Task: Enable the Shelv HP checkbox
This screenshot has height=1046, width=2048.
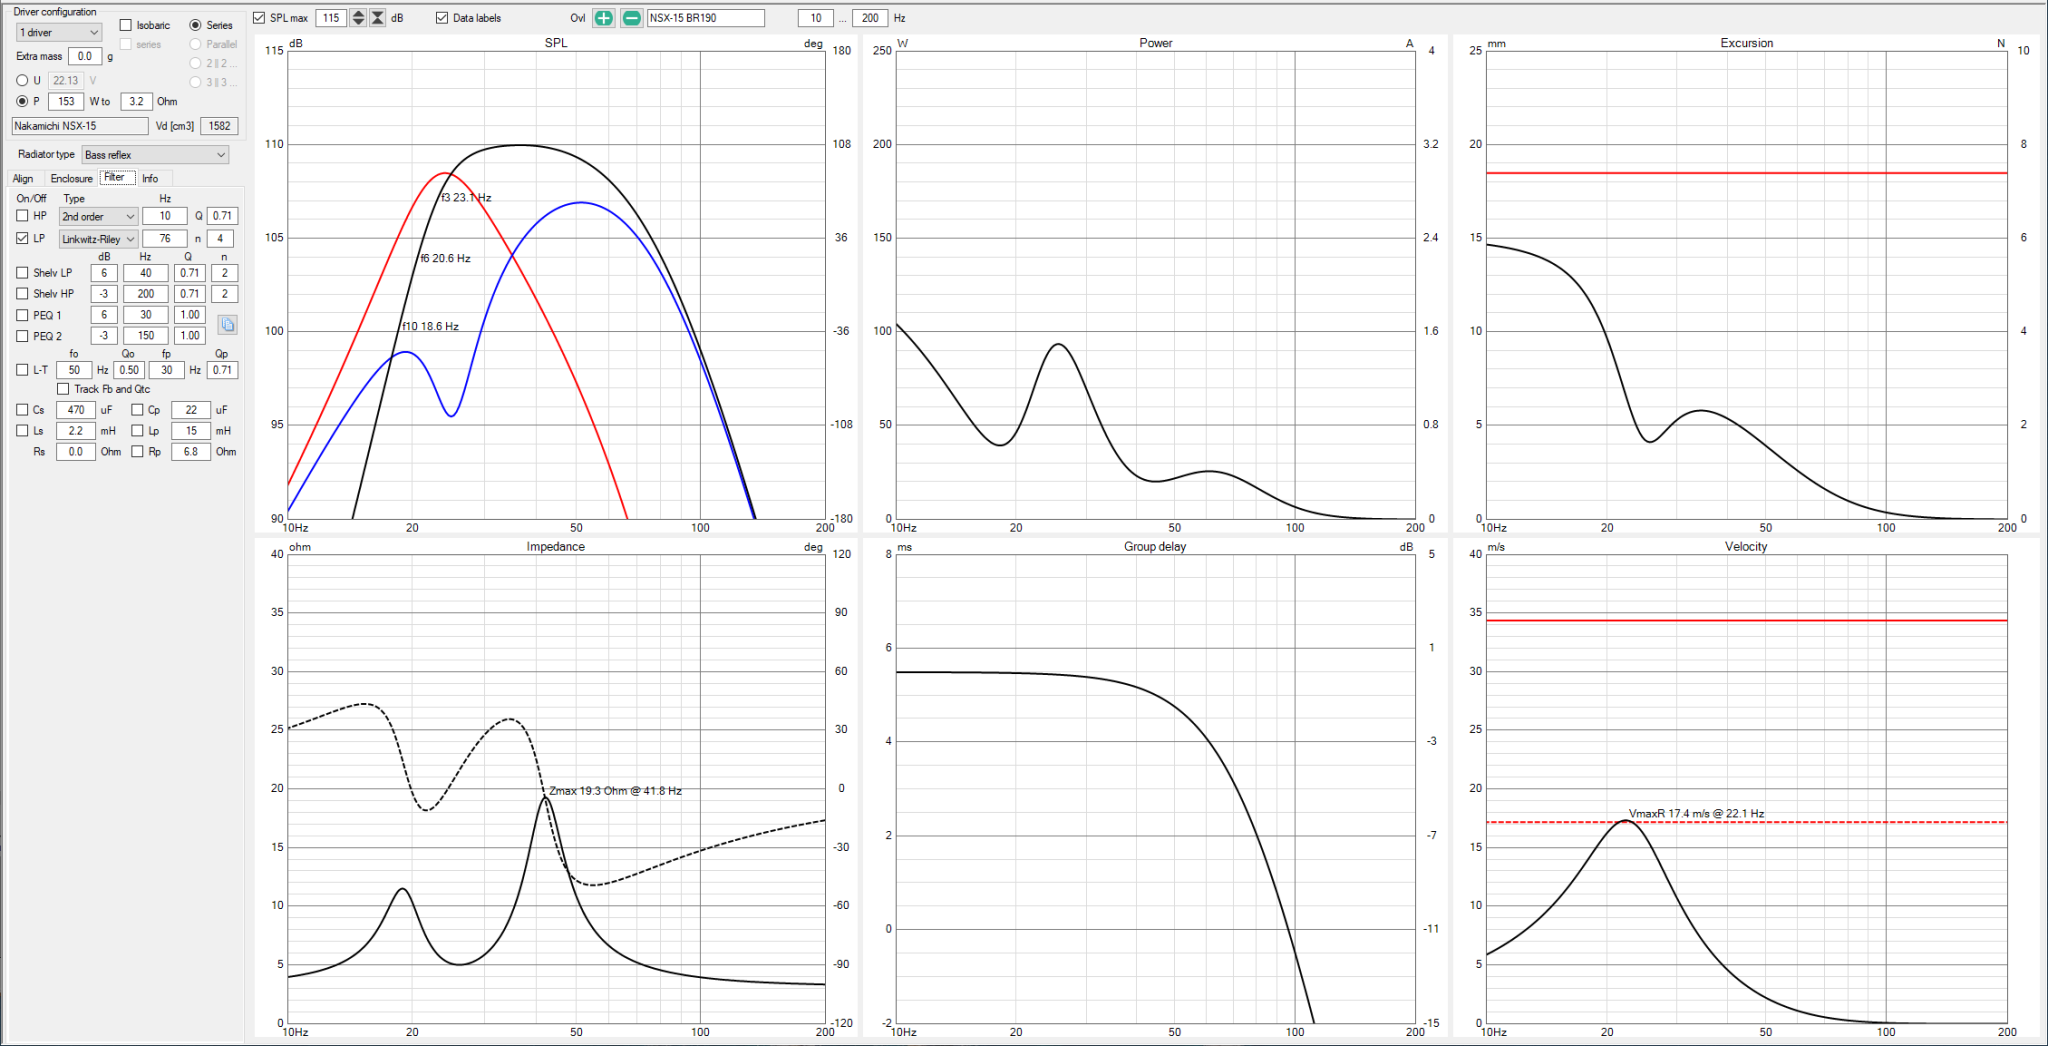Action: click(22, 294)
